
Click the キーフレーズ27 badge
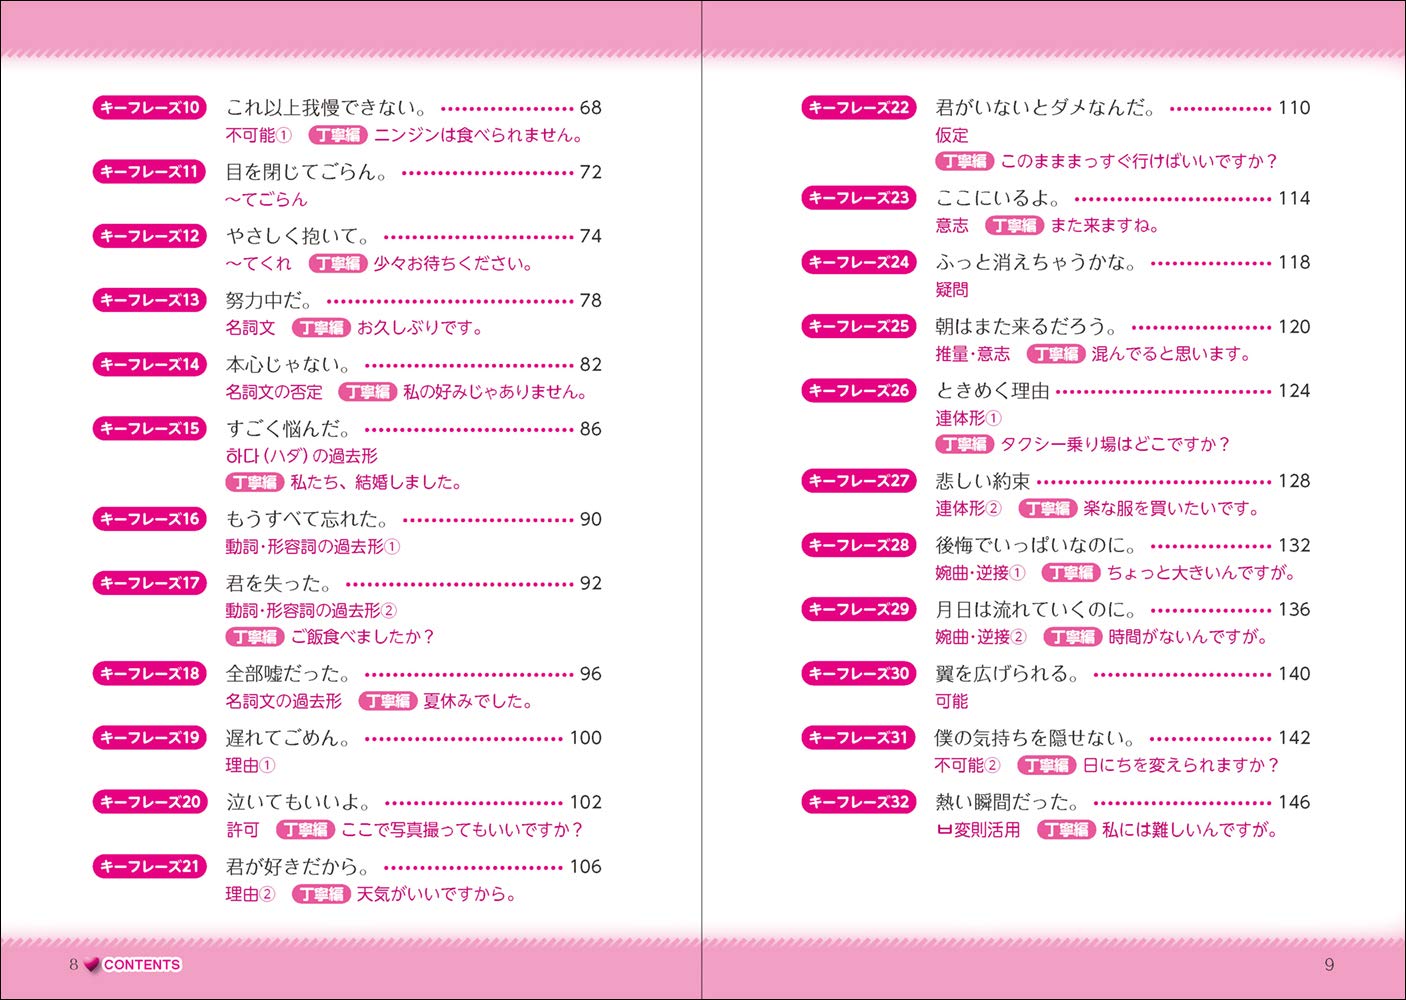pos(859,481)
